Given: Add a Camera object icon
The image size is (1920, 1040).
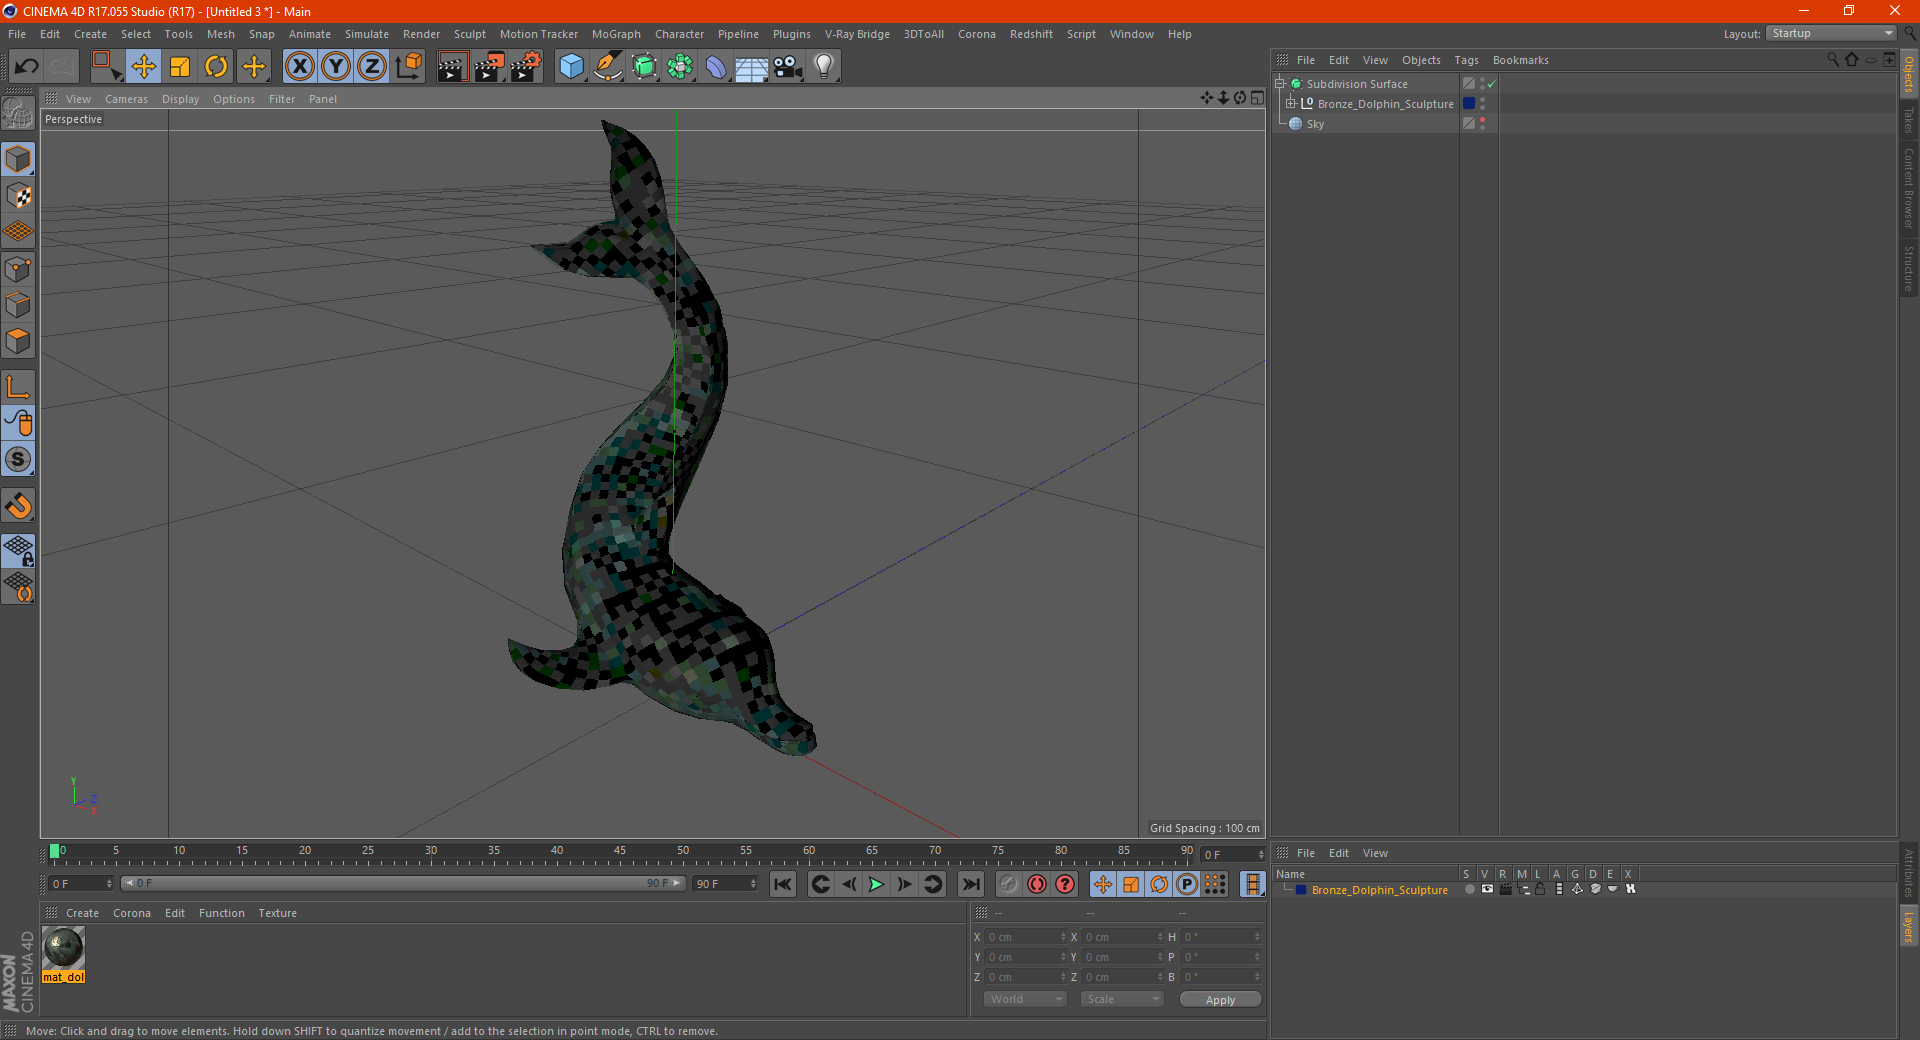Looking at the screenshot, I should pos(788,67).
